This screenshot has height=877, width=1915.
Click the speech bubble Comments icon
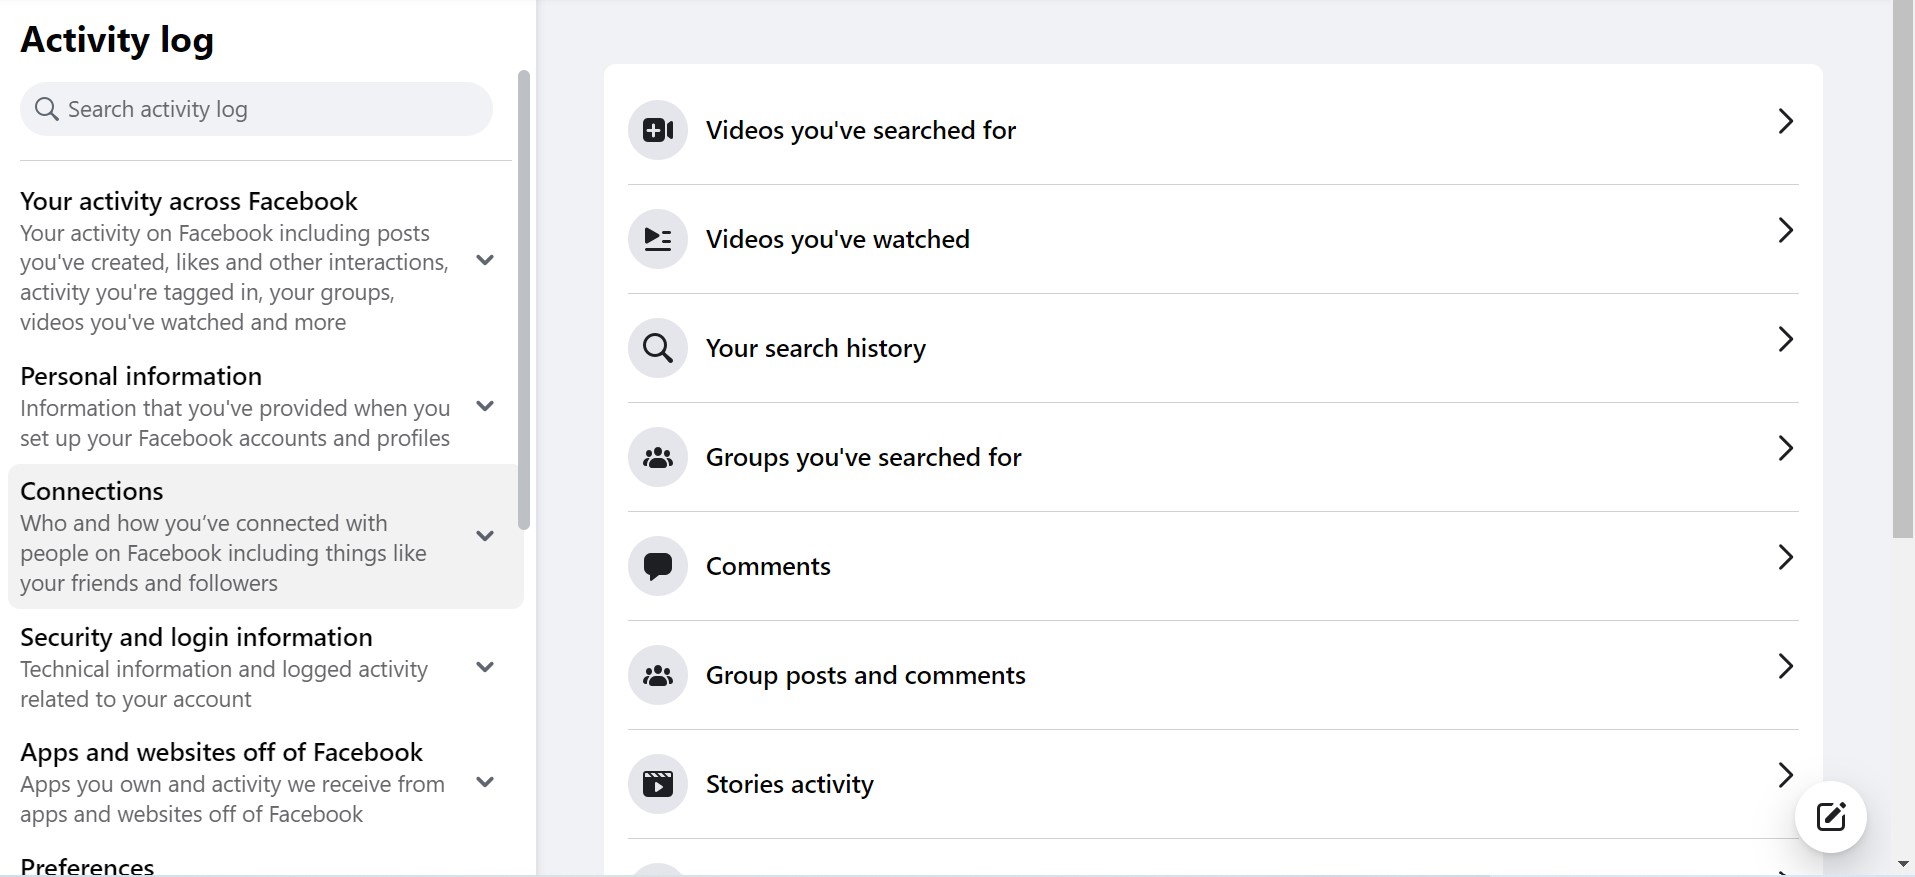click(657, 566)
